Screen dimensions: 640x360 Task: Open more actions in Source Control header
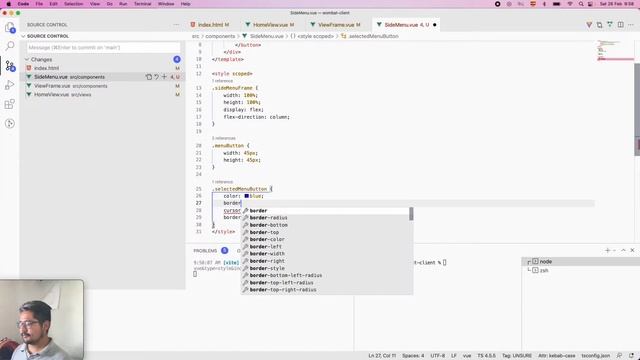coord(176,24)
